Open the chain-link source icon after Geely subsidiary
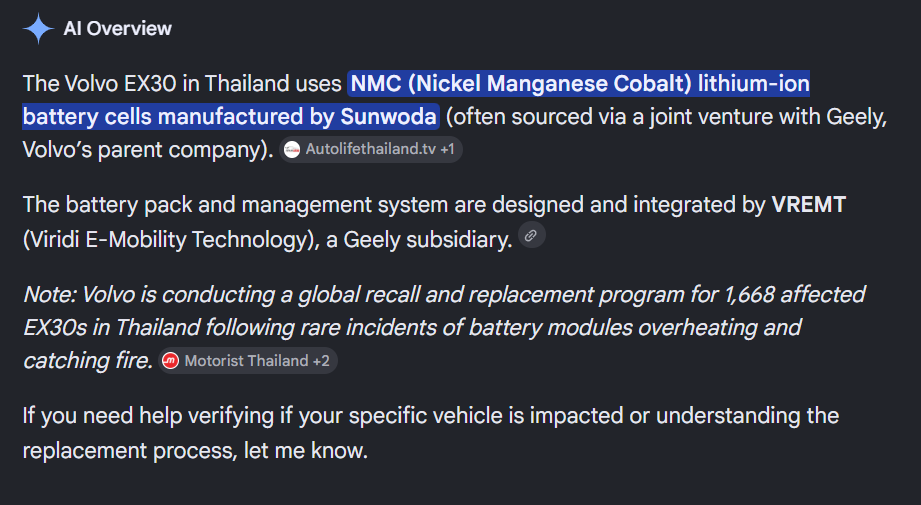The image size is (921, 505). click(x=532, y=235)
